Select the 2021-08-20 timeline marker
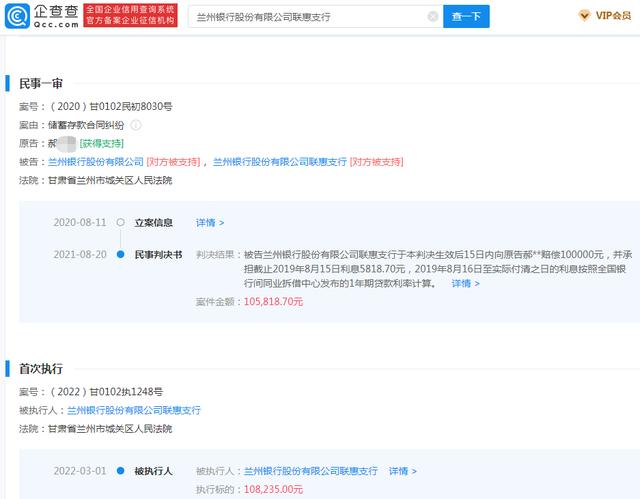Viewport: 640px width, 499px height. [120, 255]
